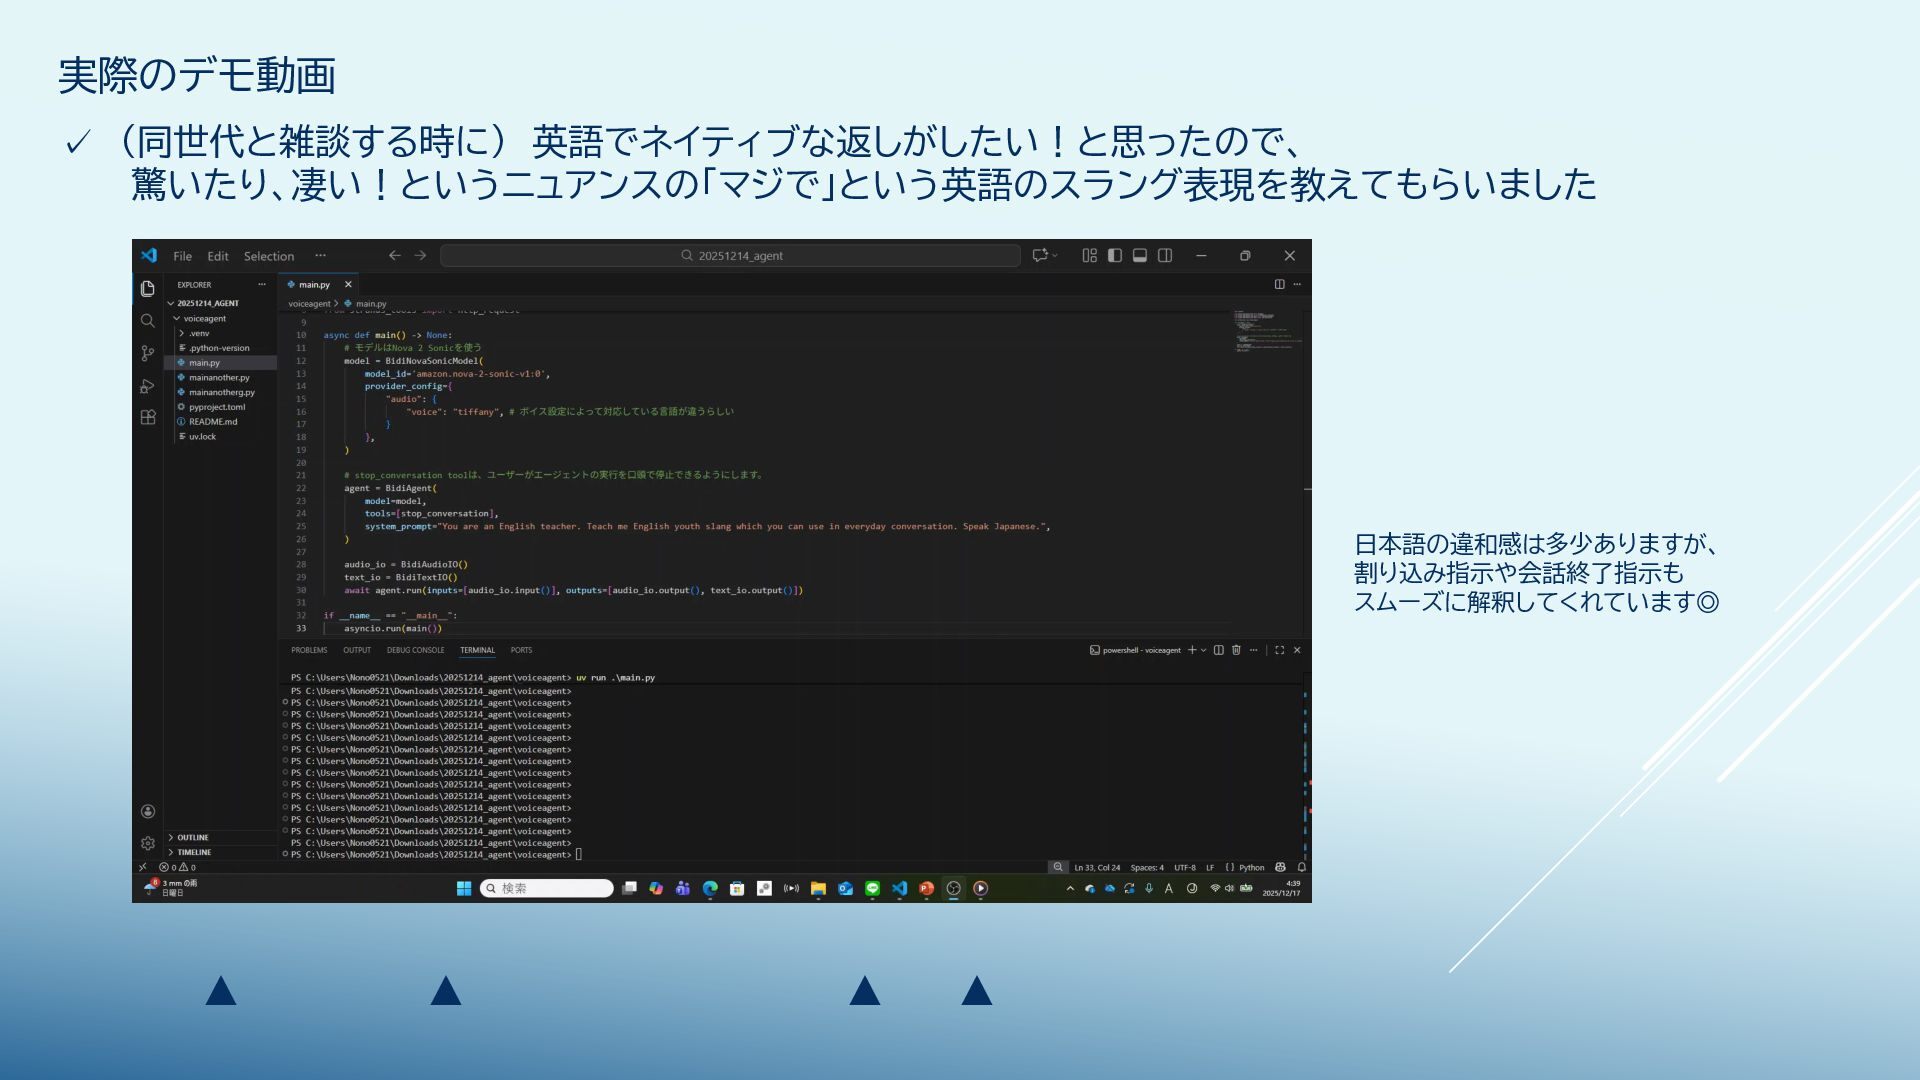1920x1080 pixels.
Task: Collapse the voiceagent folder
Action: (x=204, y=318)
